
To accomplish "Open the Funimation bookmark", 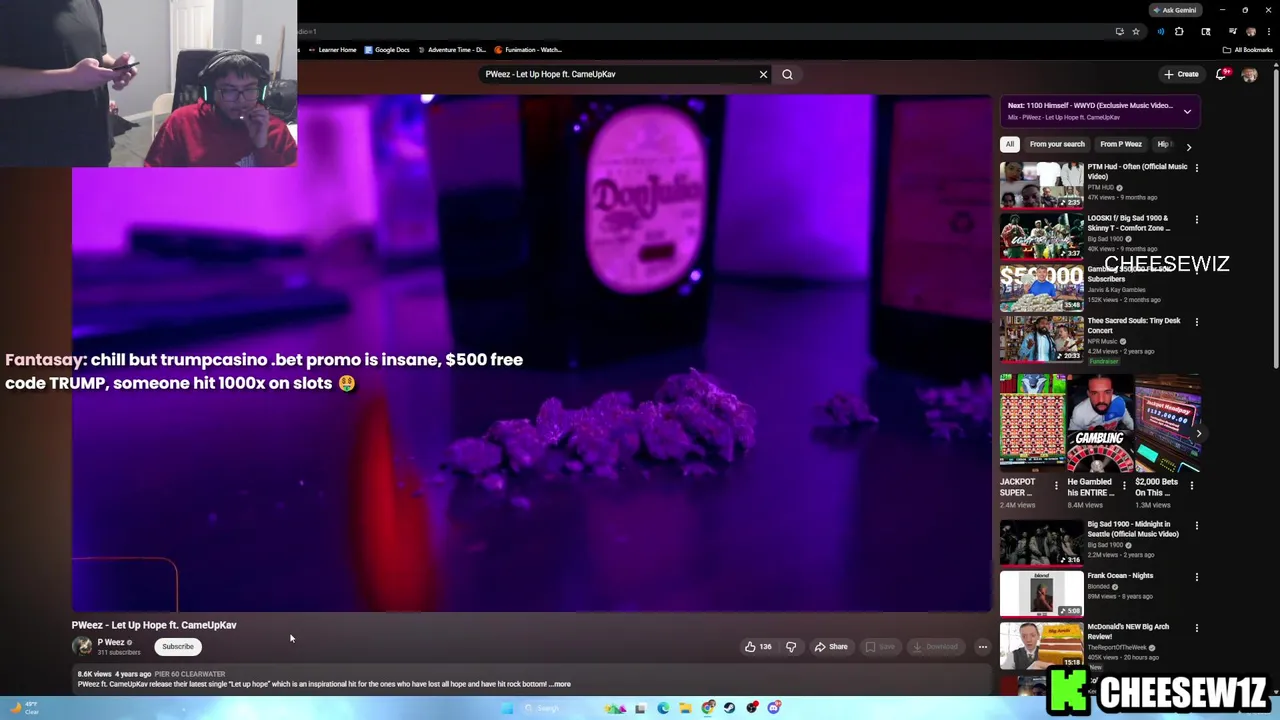I will click(x=529, y=50).
